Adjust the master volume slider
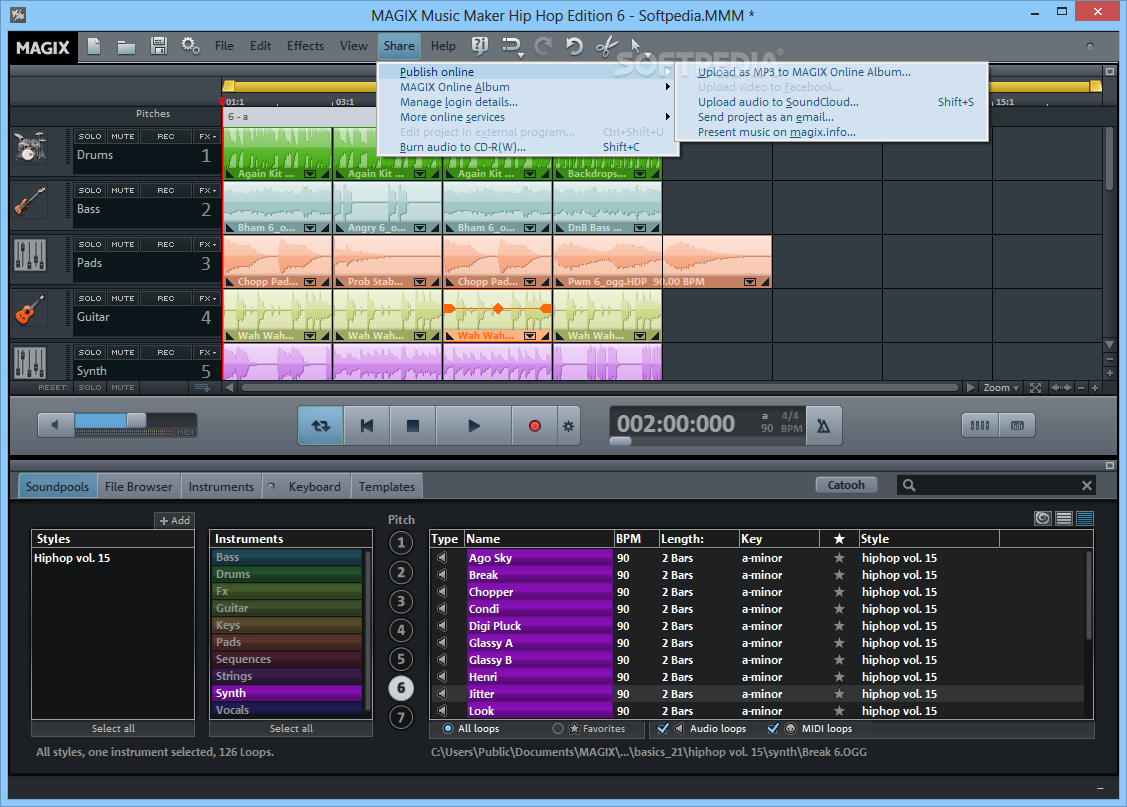Image resolution: width=1127 pixels, height=807 pixels. (x=136, y=420)
